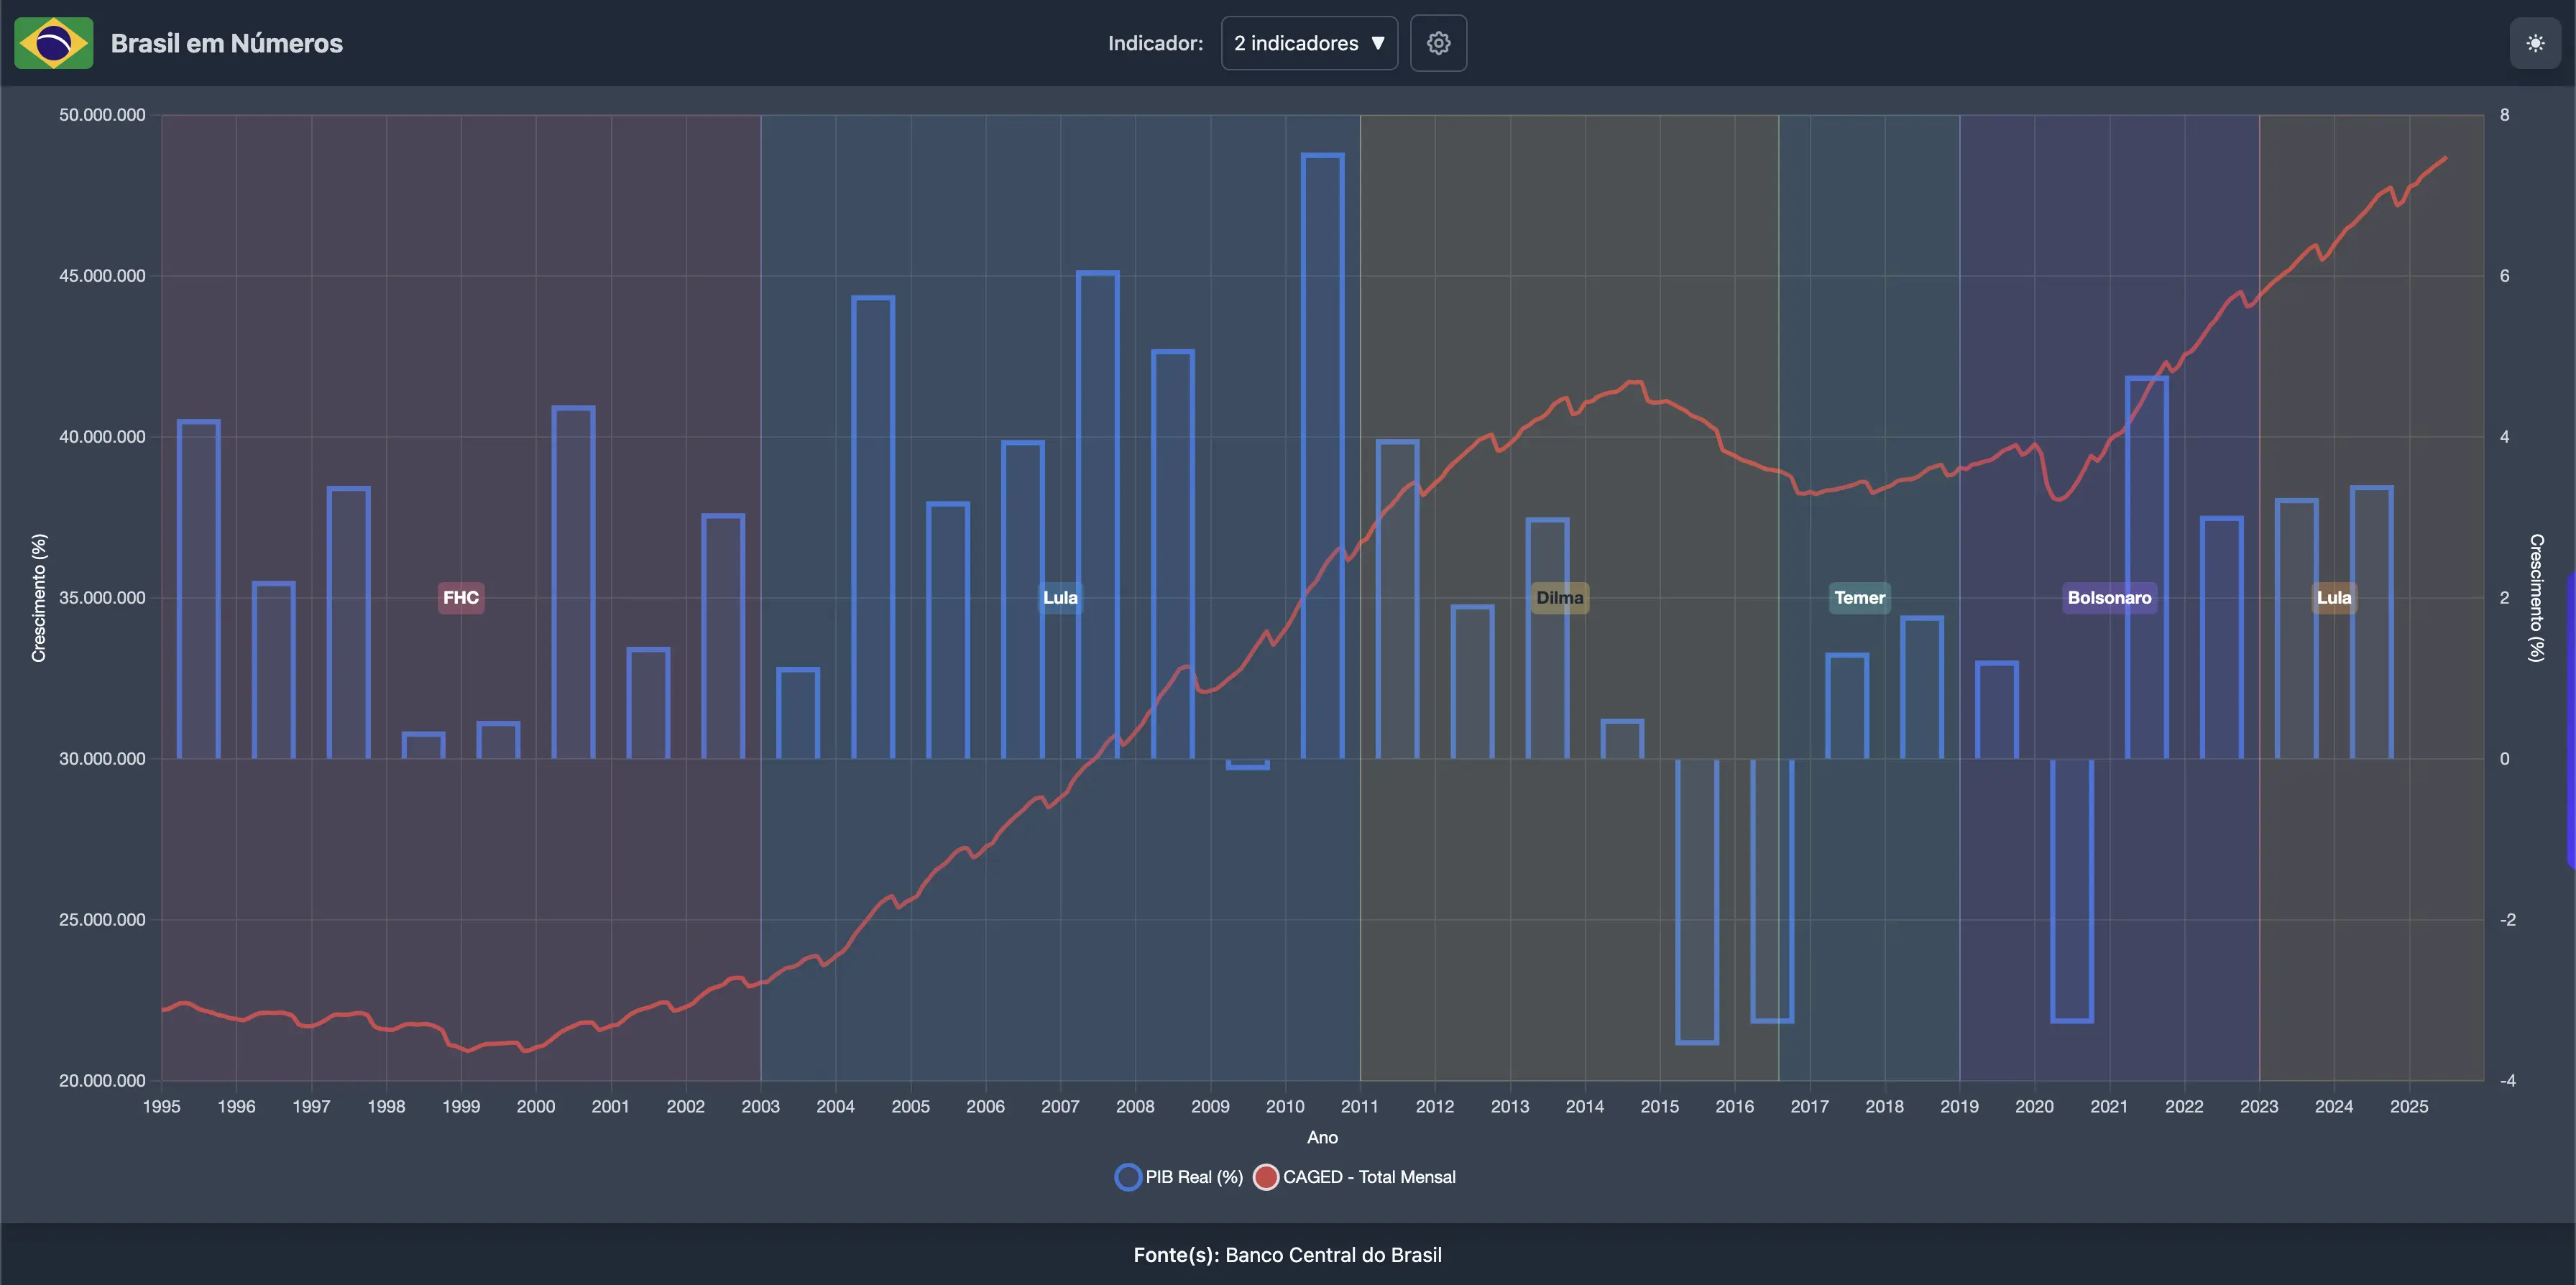
Task: Click the Banco Central do Brasil source text
Action: [x=1333, y=1255]
